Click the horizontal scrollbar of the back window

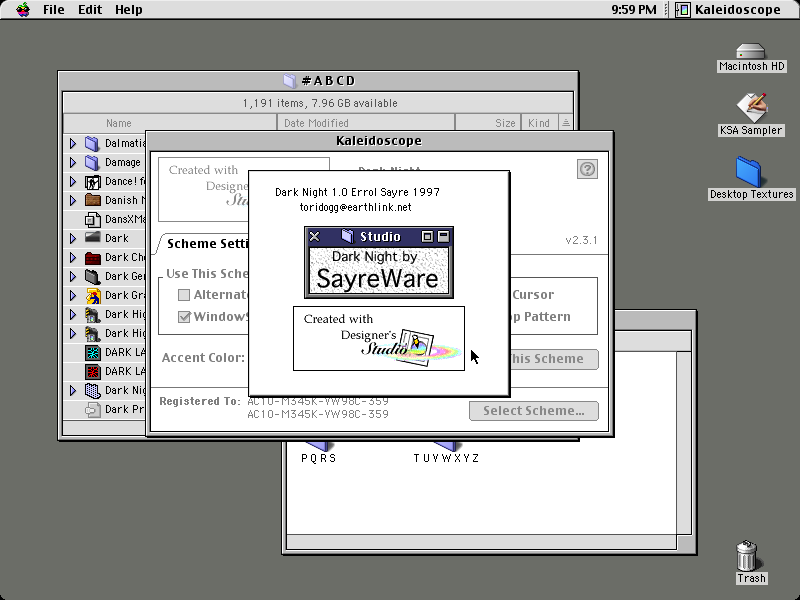click(x=482, y=542)
